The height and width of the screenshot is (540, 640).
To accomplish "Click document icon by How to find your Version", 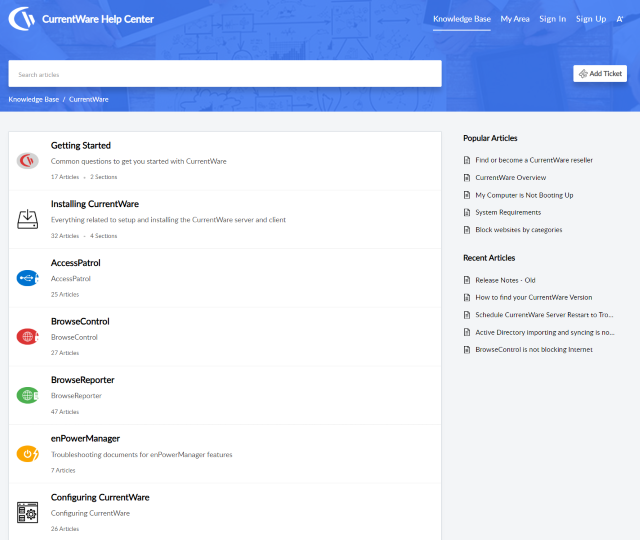I will tap(467, 298).
